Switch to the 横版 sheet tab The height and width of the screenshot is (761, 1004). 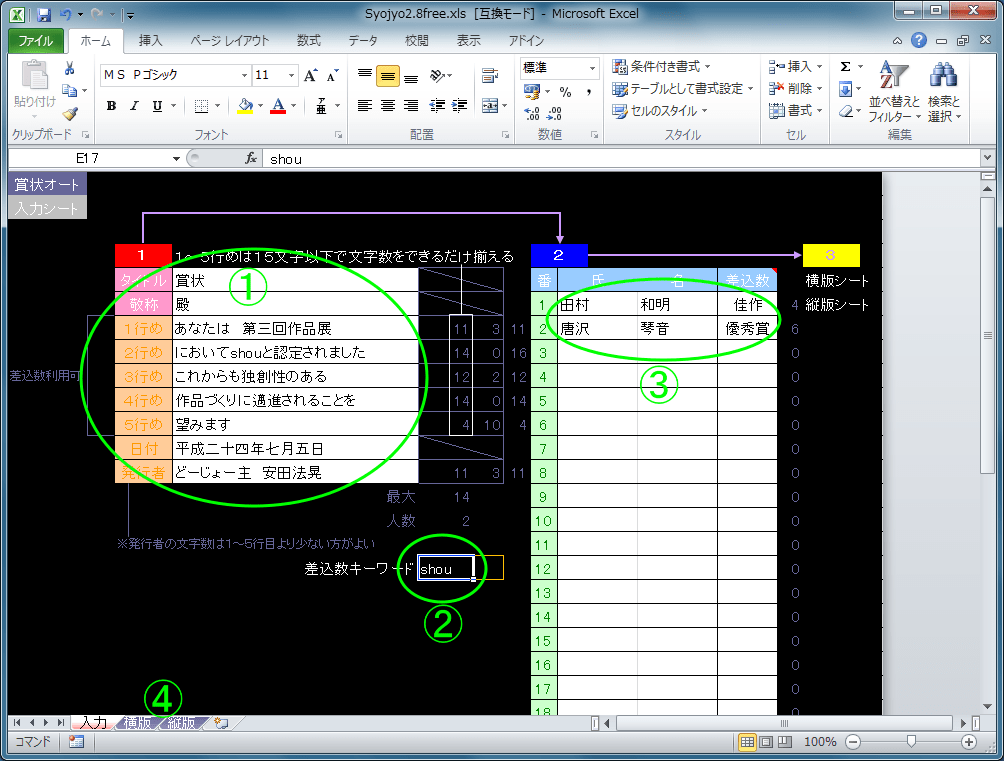point(138,723)
